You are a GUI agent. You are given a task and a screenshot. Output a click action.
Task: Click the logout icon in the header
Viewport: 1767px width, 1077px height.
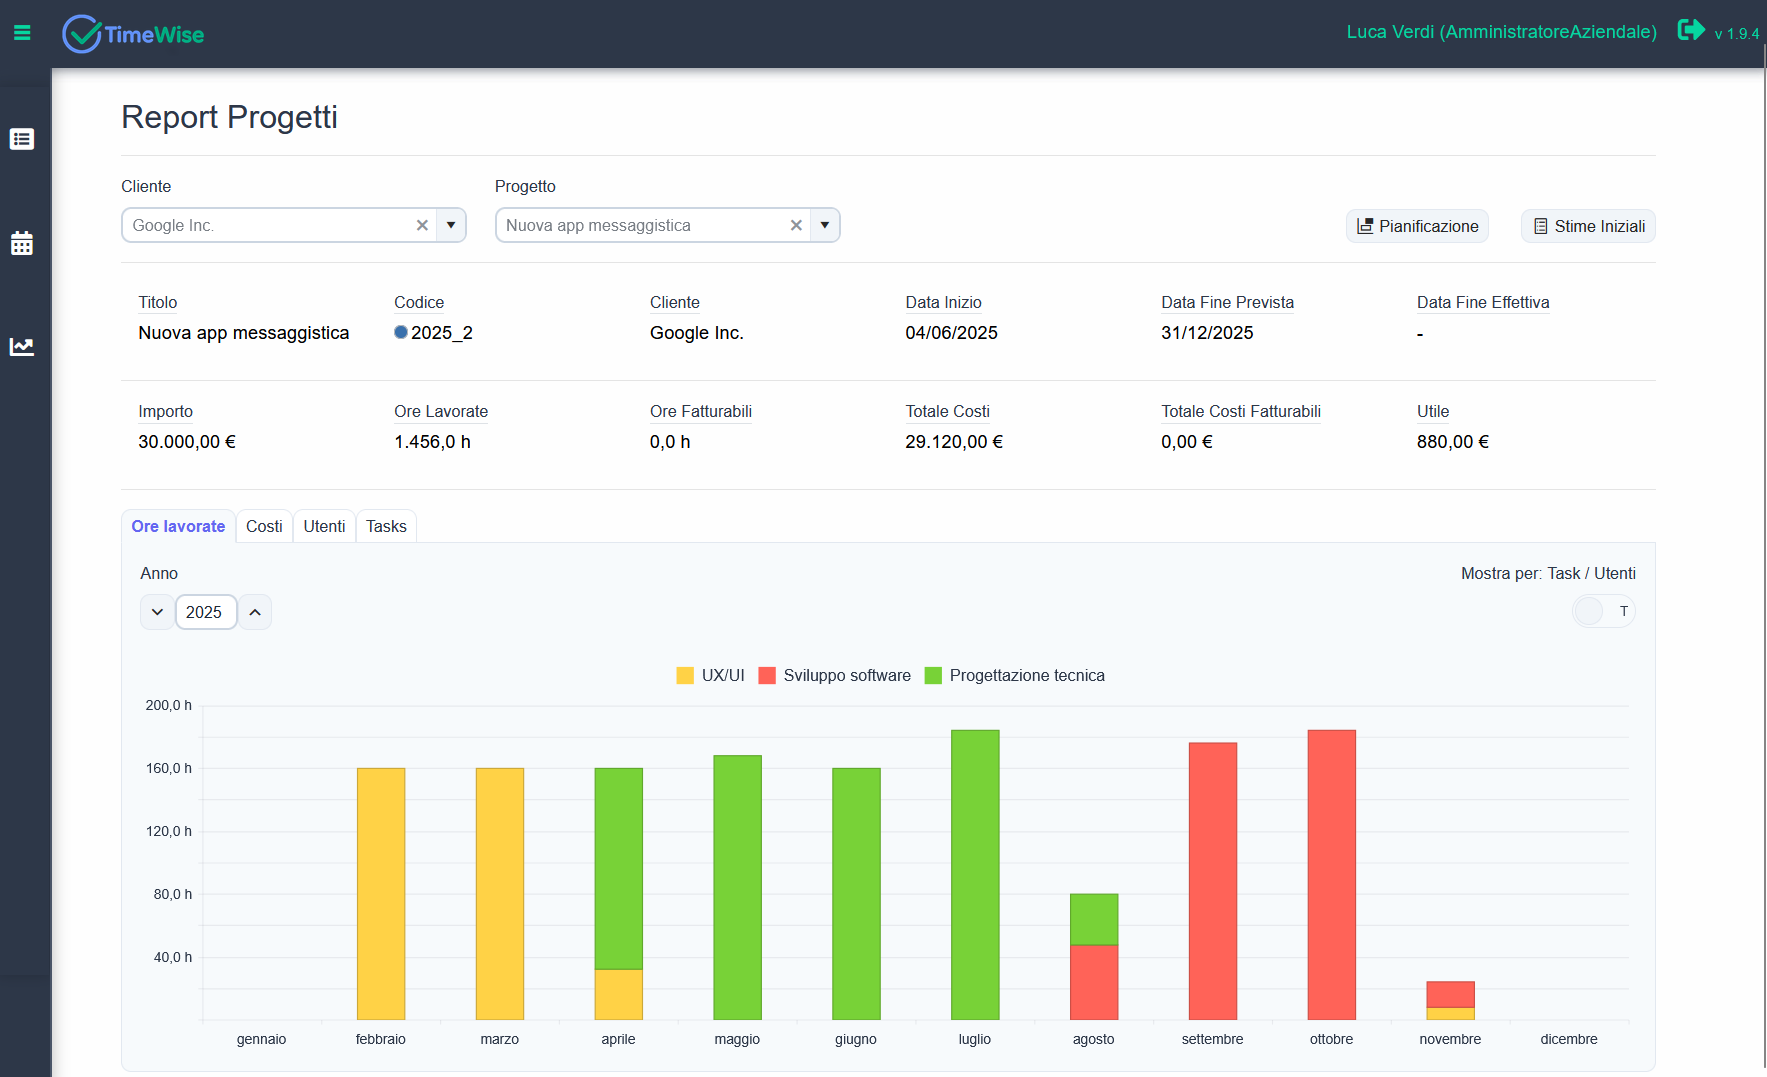[1691, 30]
